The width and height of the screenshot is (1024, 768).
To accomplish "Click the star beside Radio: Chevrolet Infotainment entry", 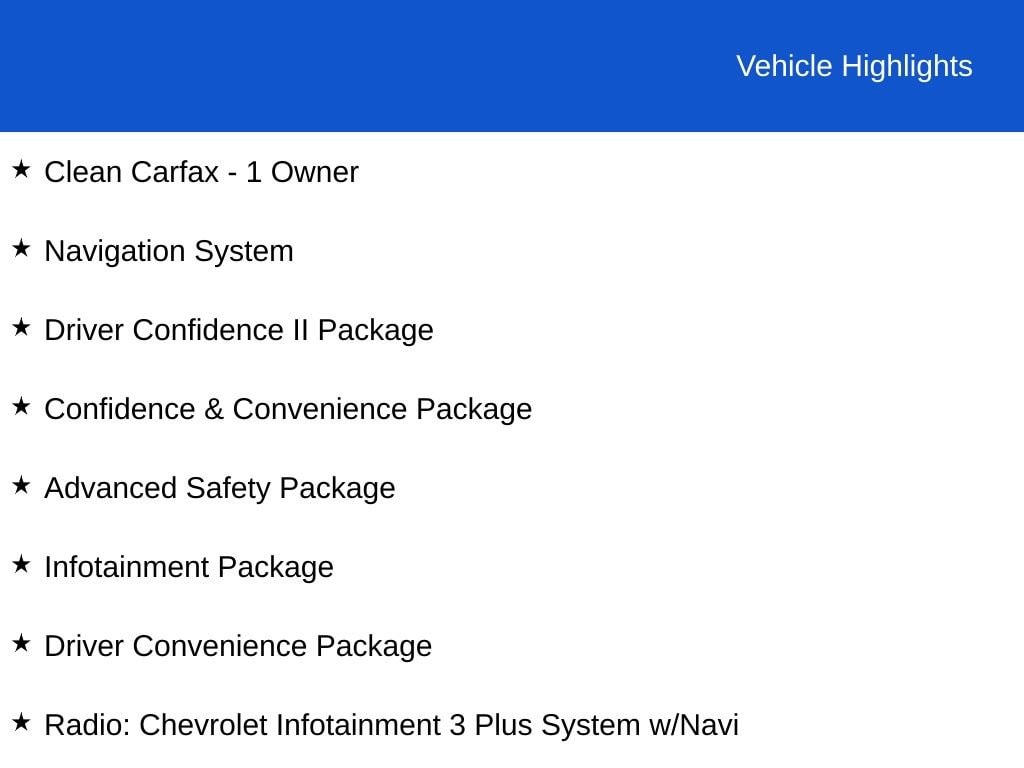I will click(21, 722).
